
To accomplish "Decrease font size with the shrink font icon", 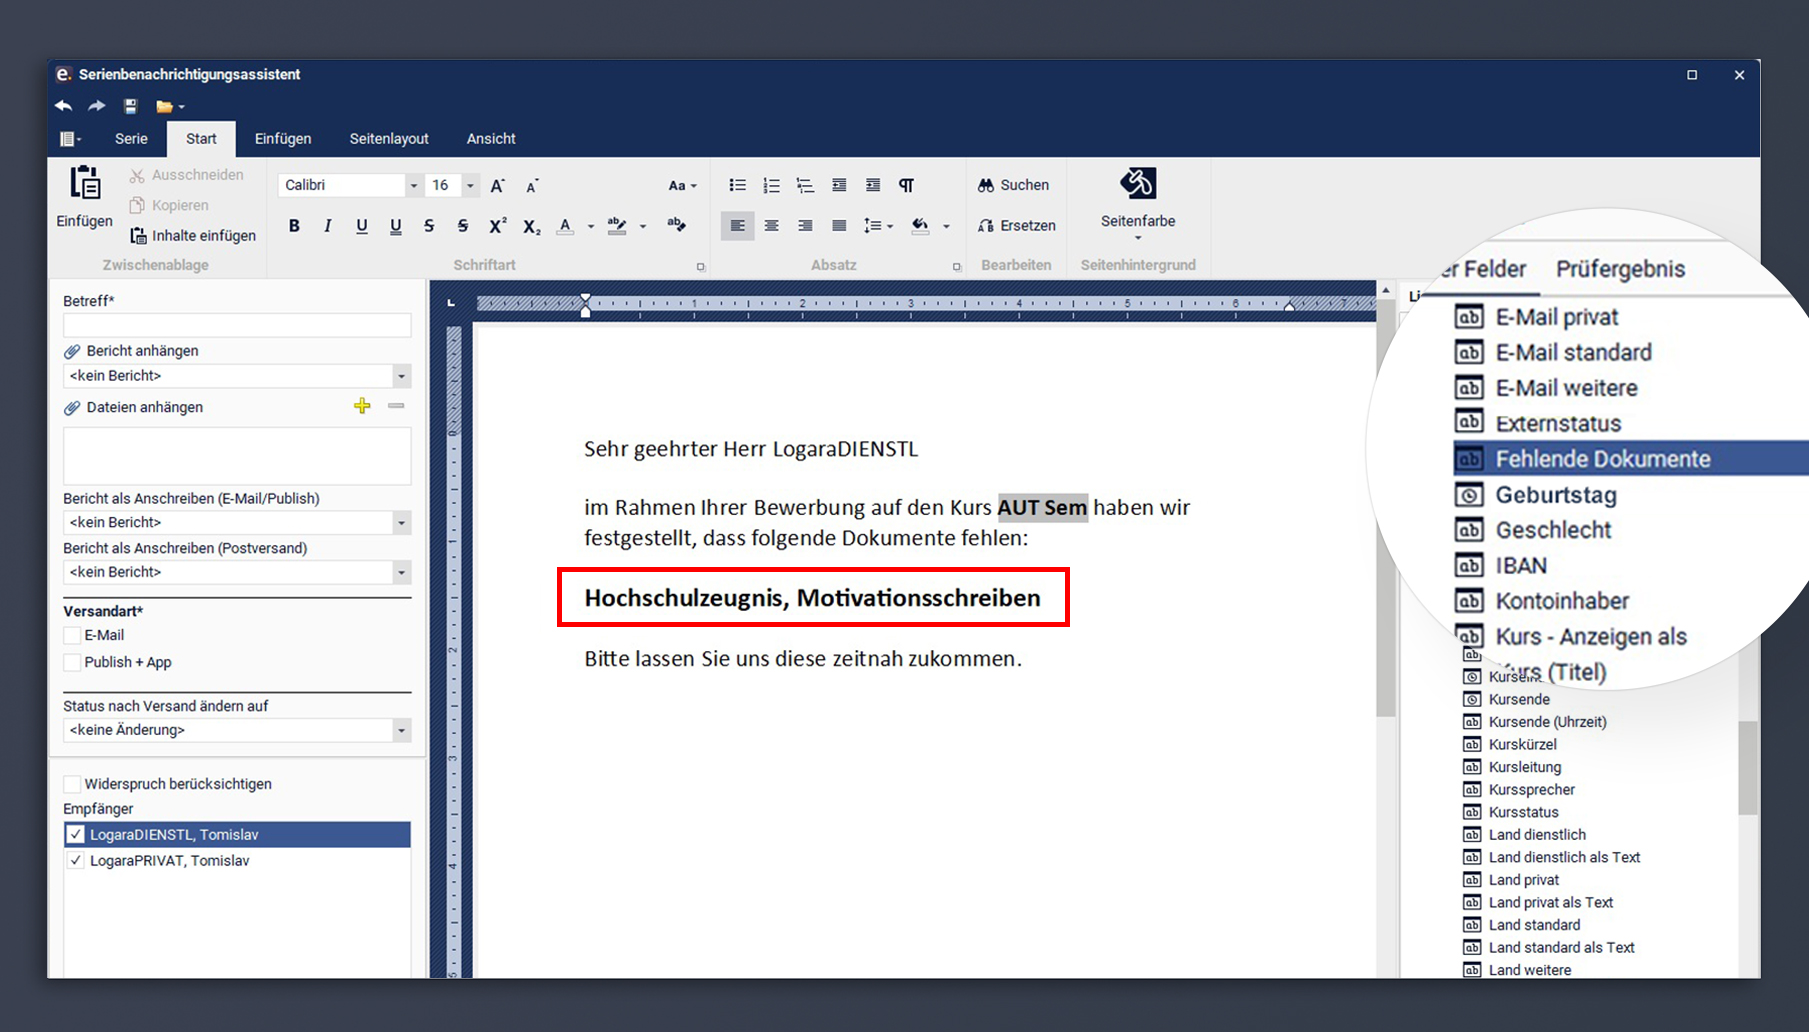I will coord(532,186).
